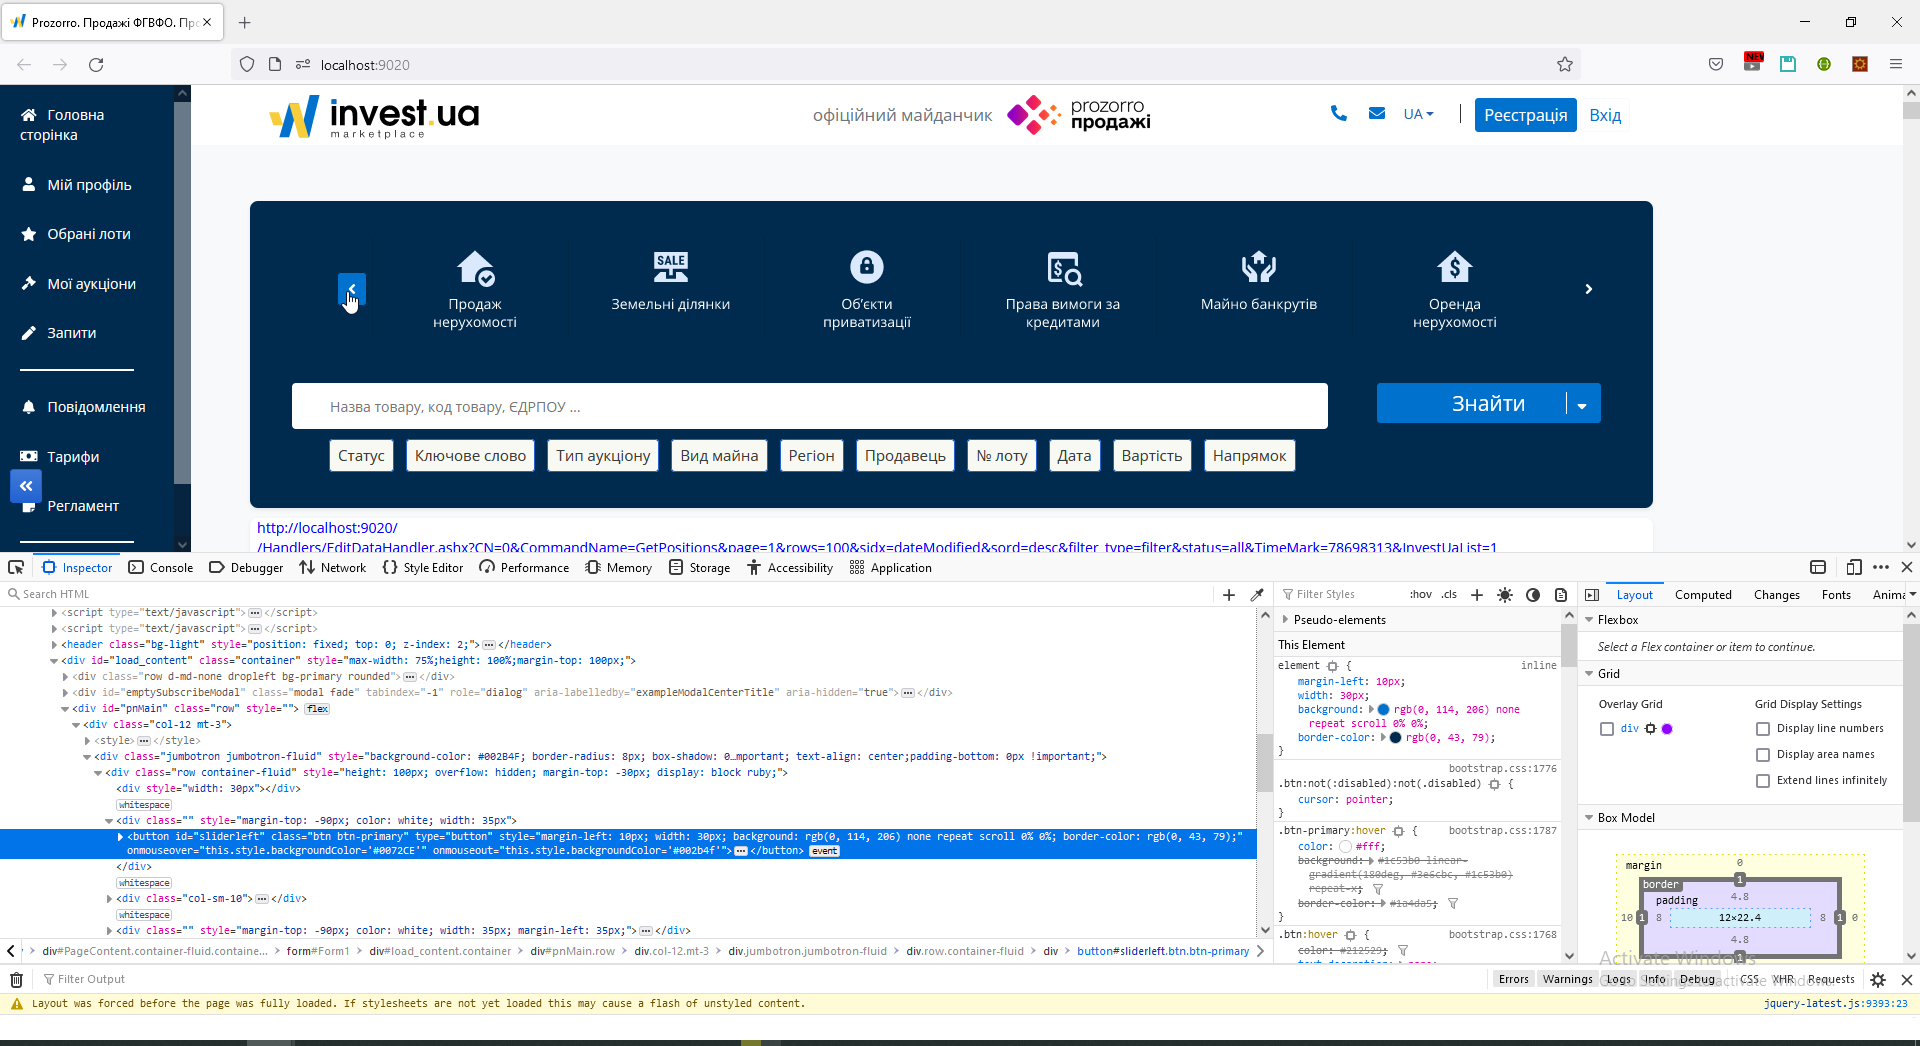Enable Display area names

point(1763,755)
